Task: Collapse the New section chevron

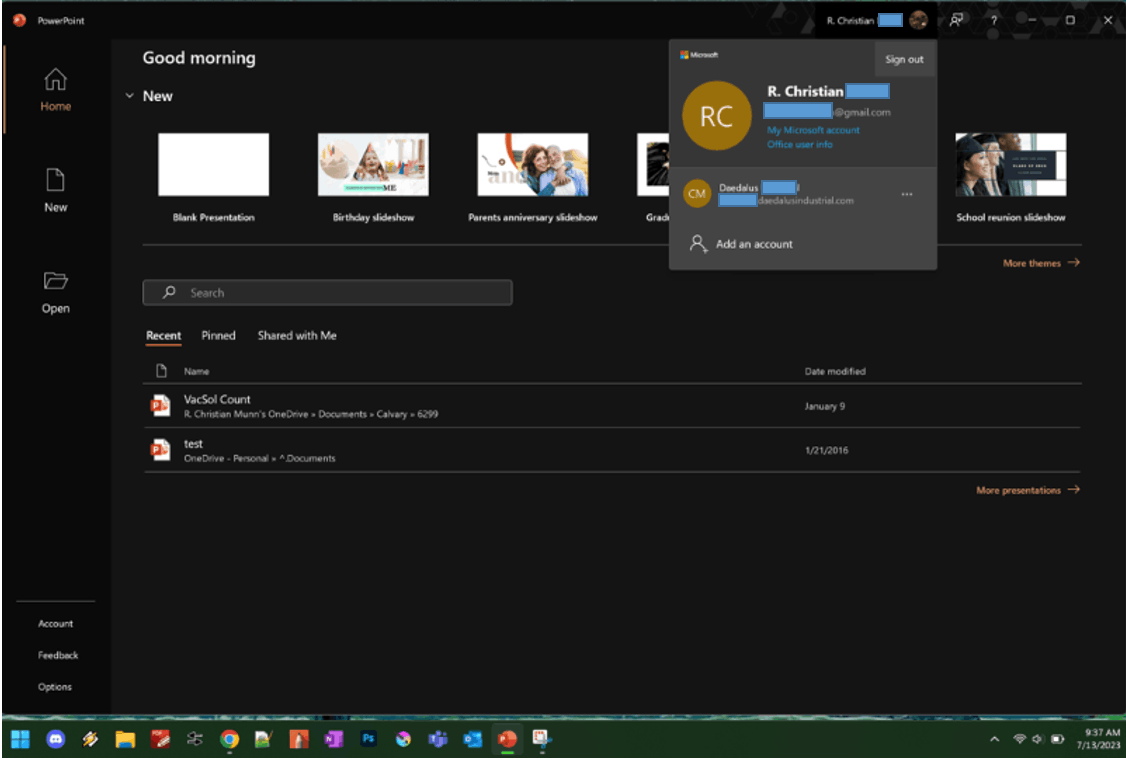Action: pos(129,95)
